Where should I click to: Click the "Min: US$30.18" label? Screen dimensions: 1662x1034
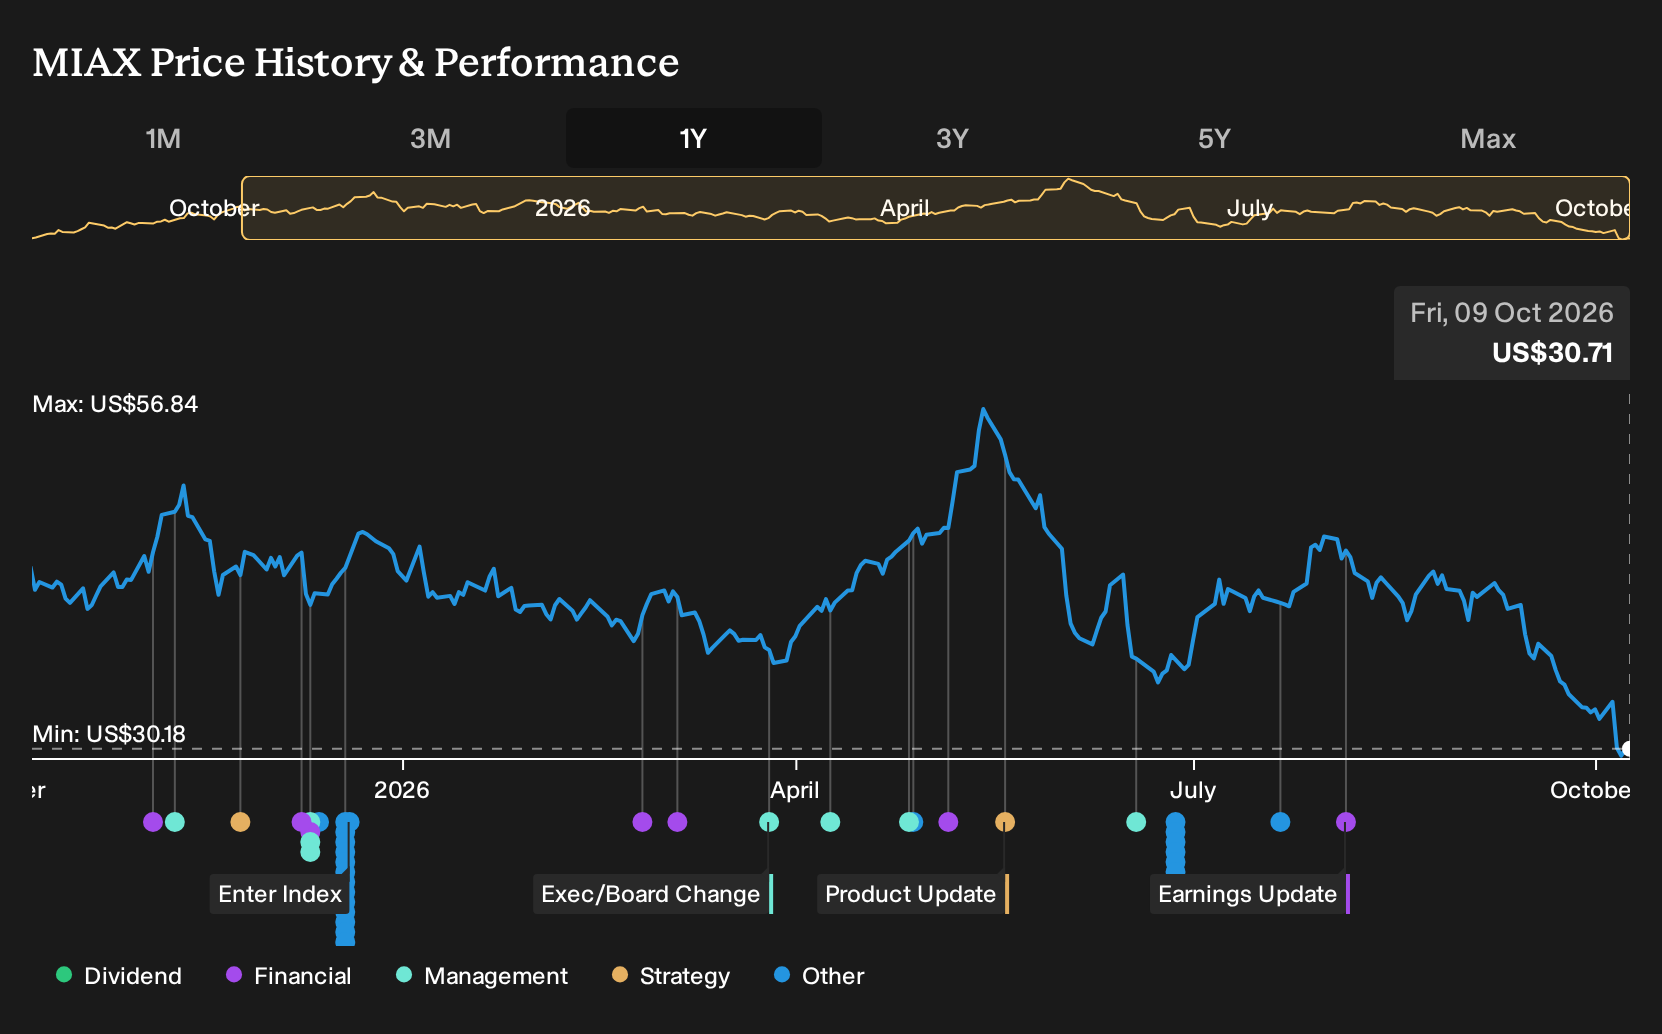pyautogui.click(x=109, y=734)
